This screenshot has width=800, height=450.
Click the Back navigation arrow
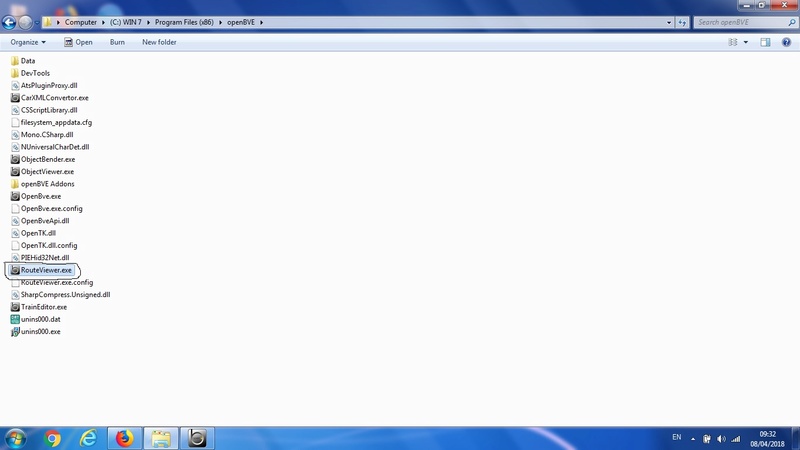9,22
